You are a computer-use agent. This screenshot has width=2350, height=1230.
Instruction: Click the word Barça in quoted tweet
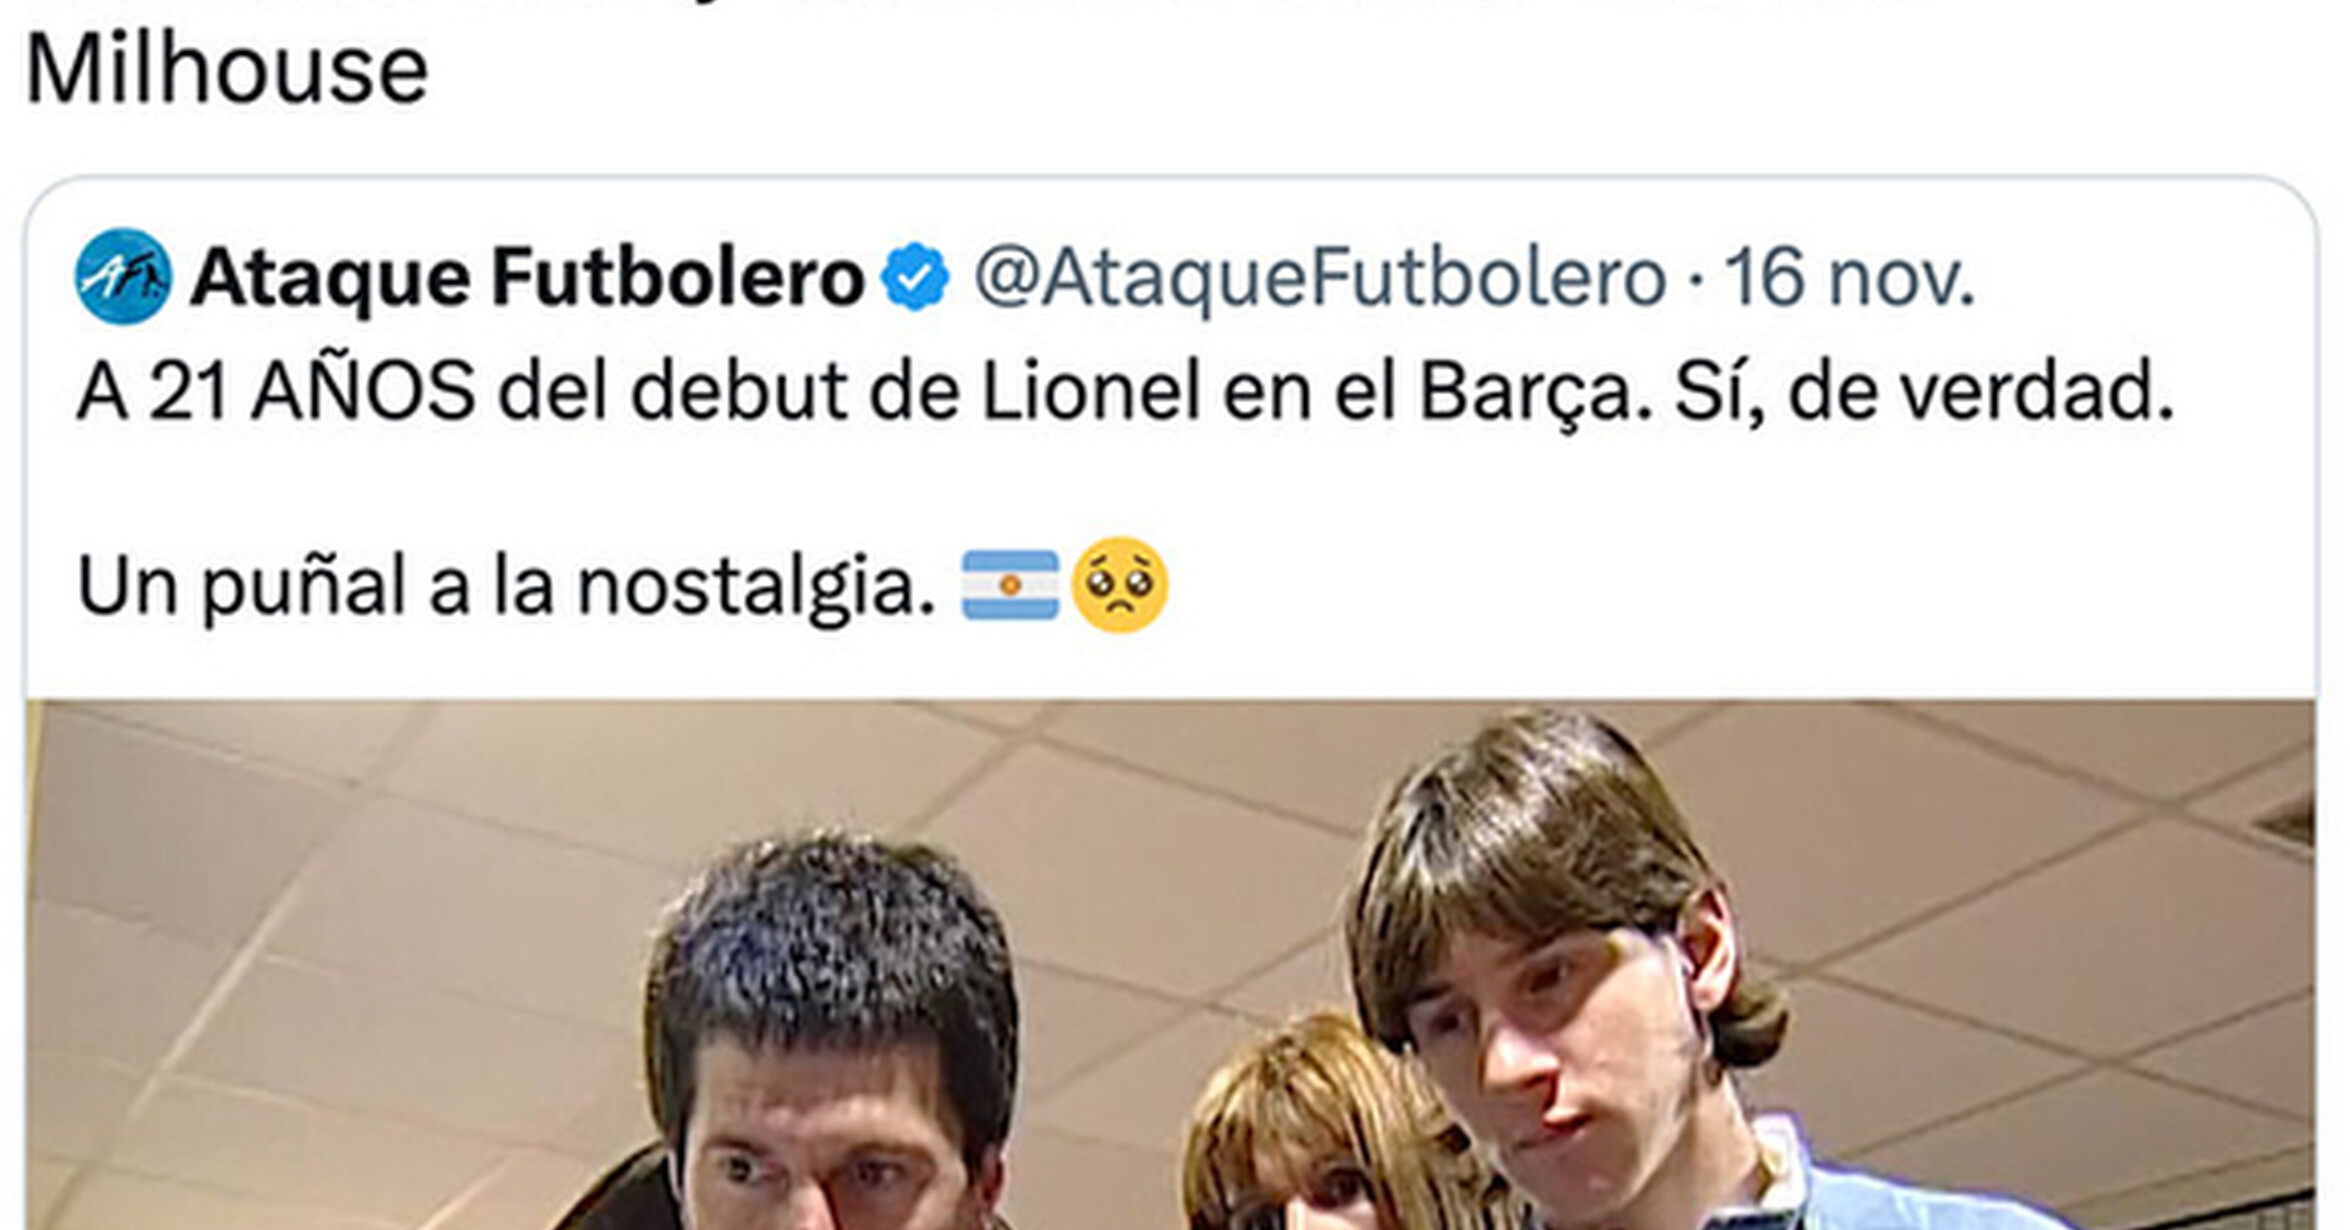click(1534, 392)
